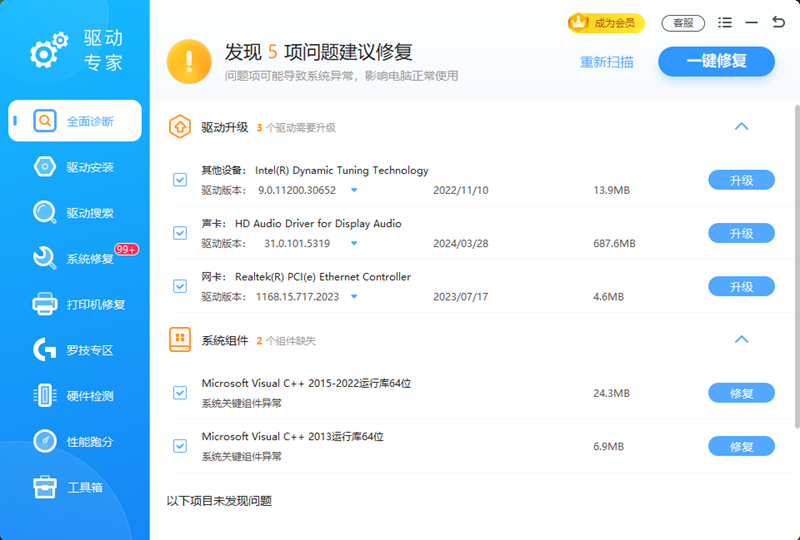This screenshot has width=800, height=540.
Task: Click the 驱动搜索 magnifier icon
Action: pos(45,212)
